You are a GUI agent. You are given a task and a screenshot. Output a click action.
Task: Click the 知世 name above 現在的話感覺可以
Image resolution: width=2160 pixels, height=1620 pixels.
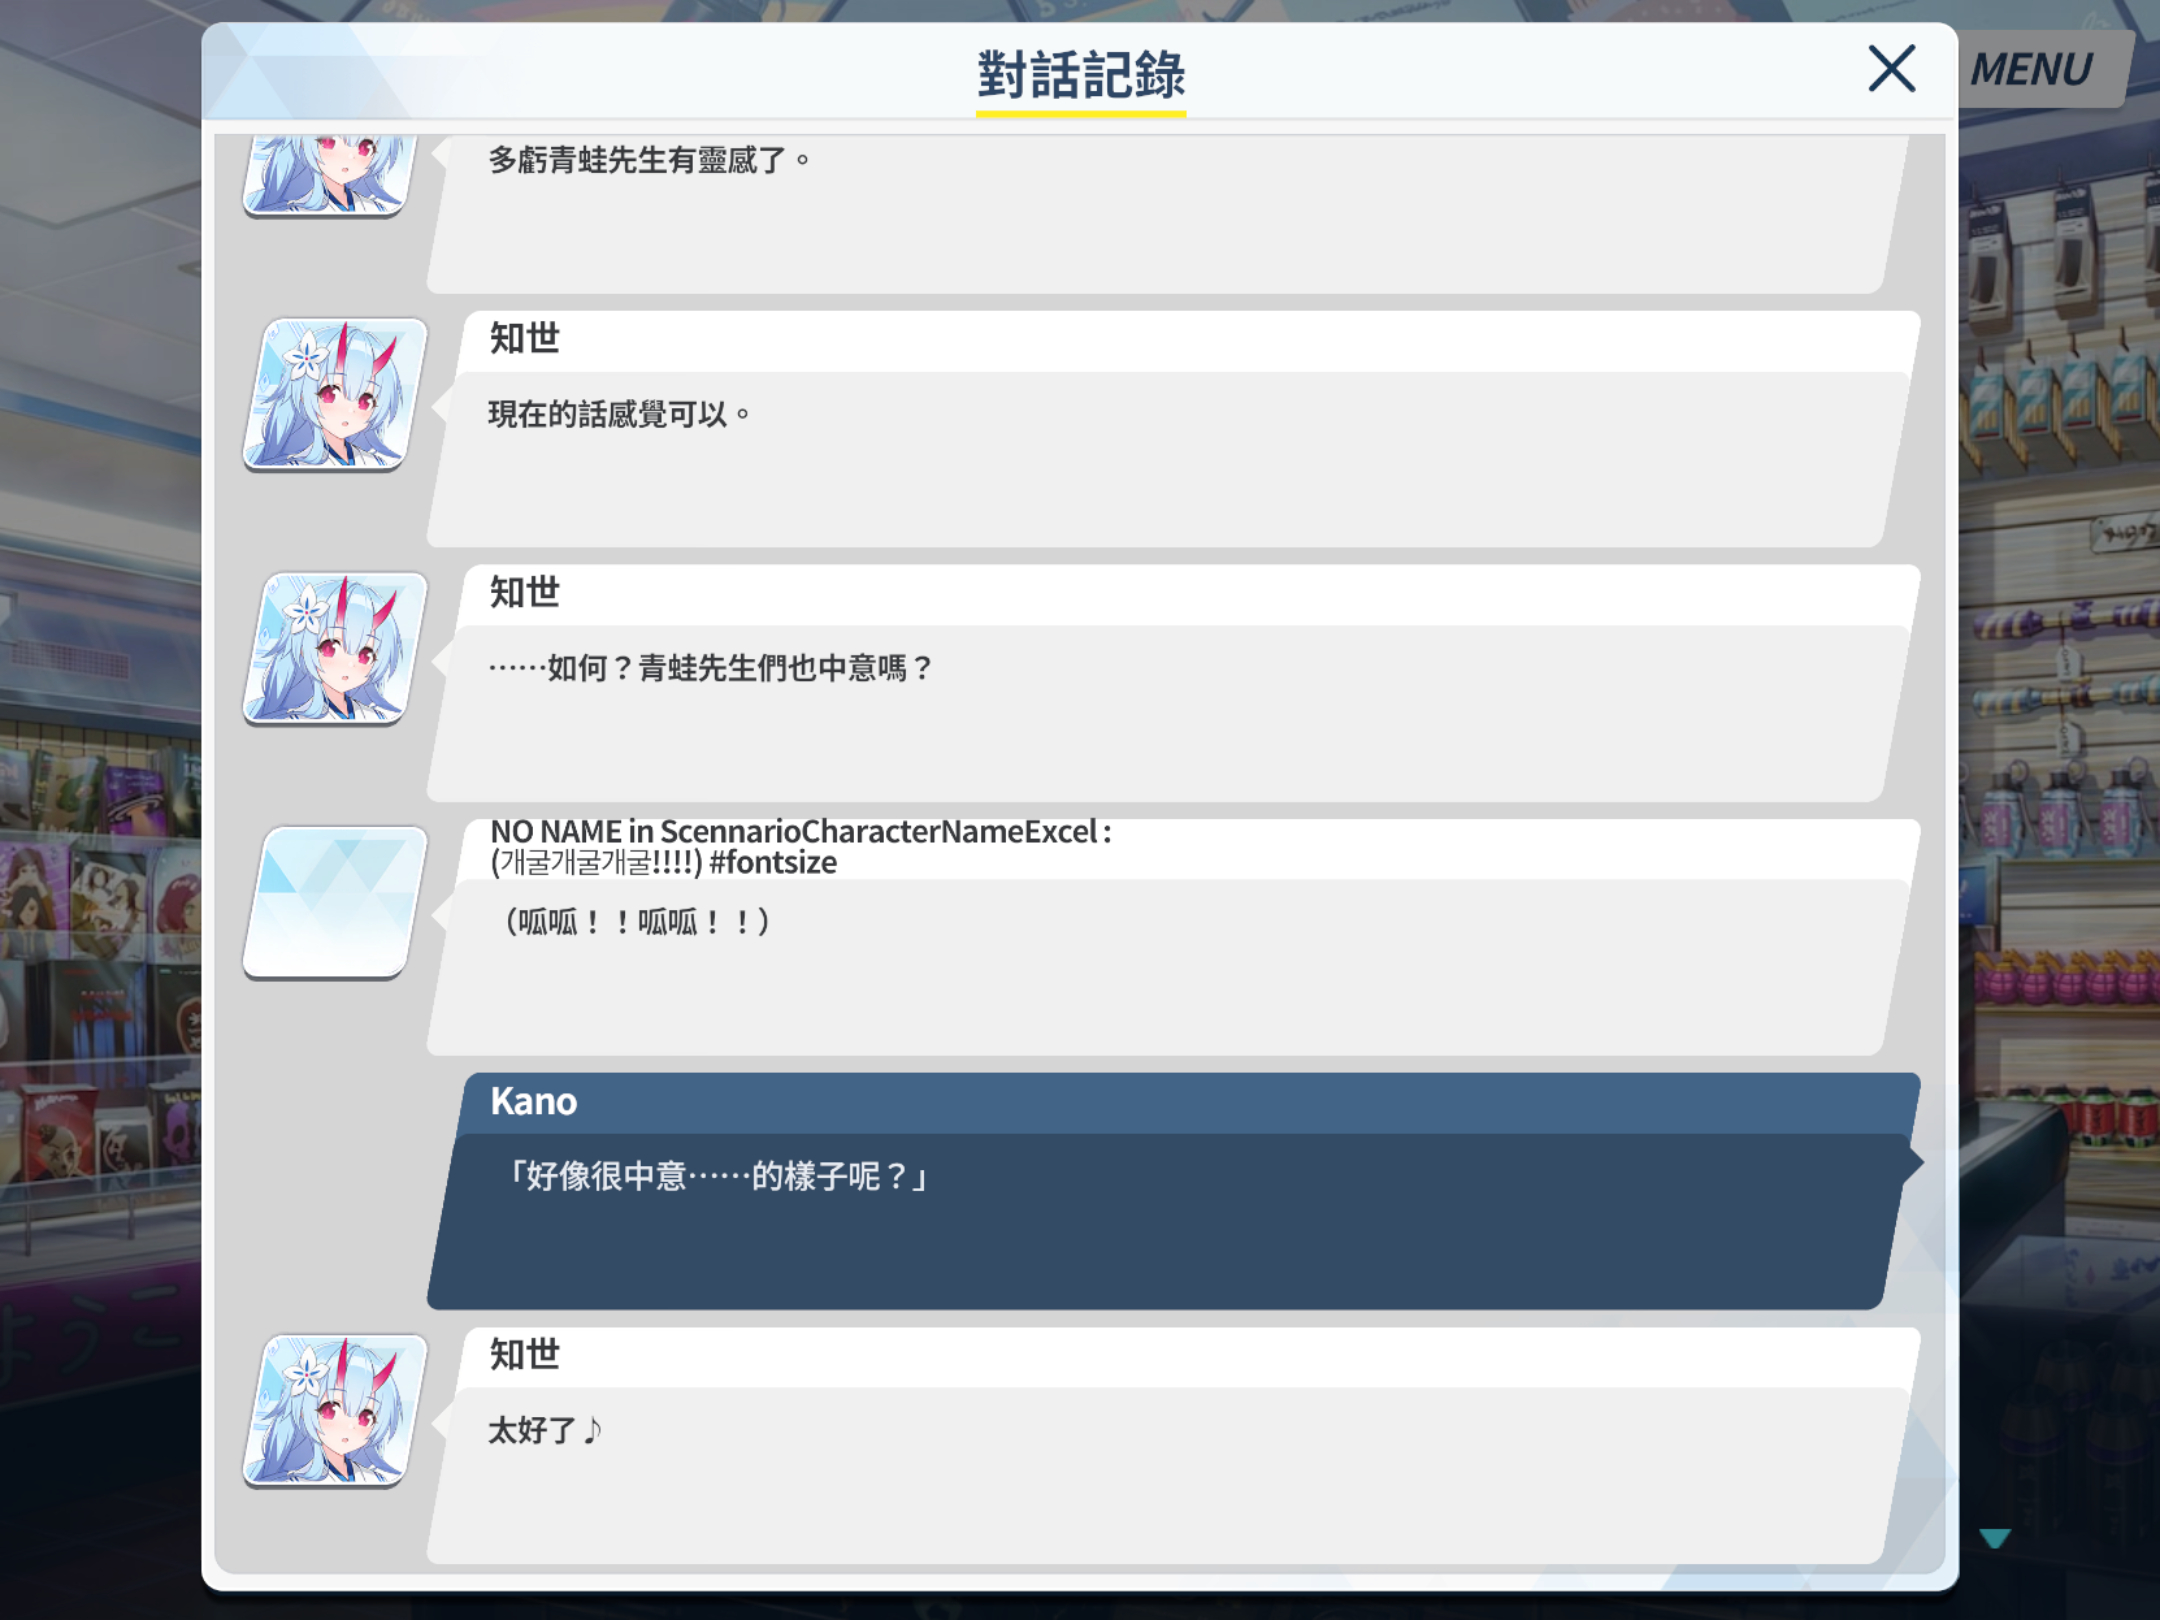(x=524, y=338)
